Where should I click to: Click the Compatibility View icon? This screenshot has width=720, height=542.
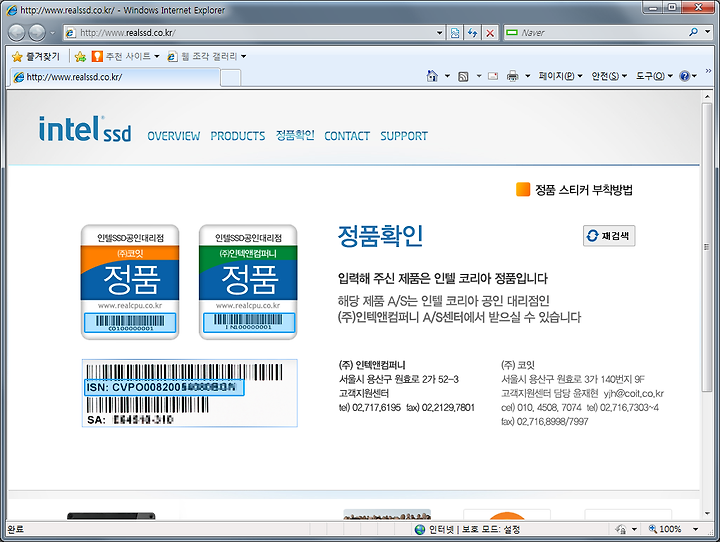pos(455,33)
